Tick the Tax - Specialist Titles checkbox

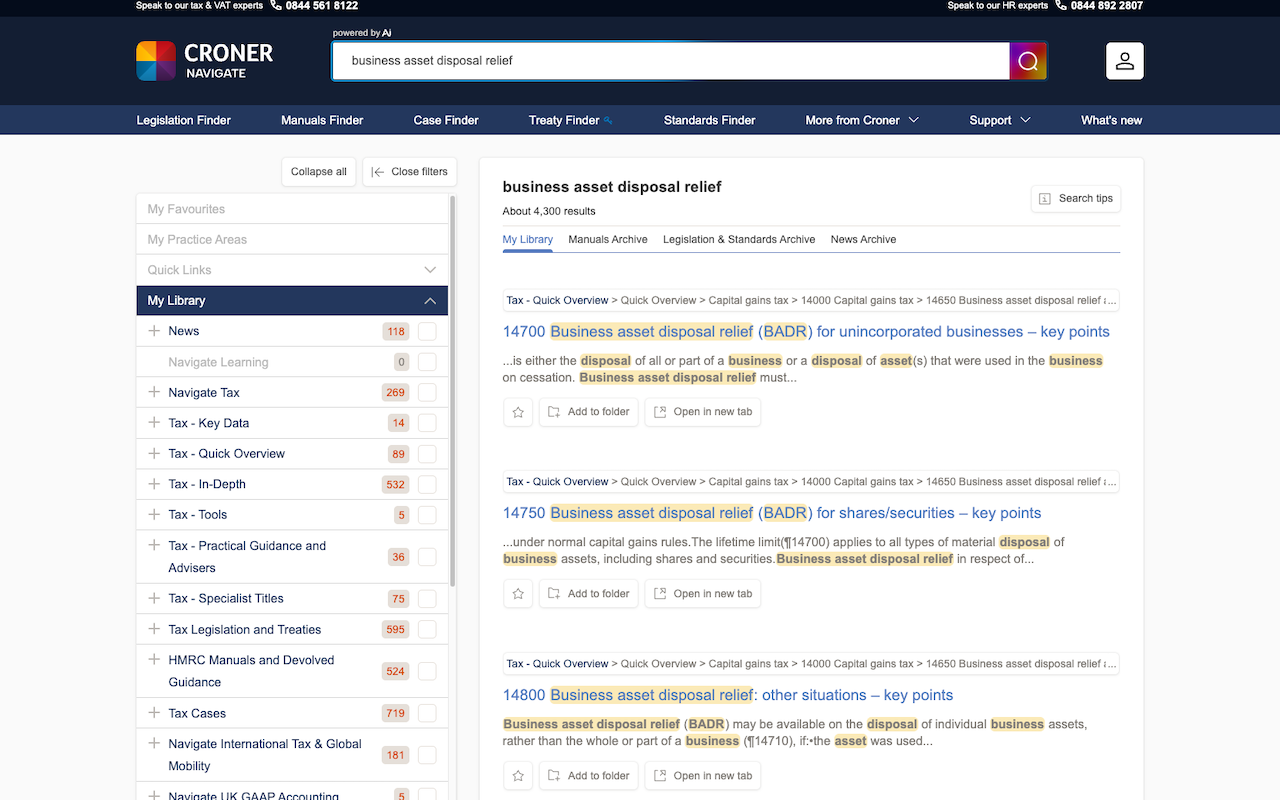tap(427, 599)
